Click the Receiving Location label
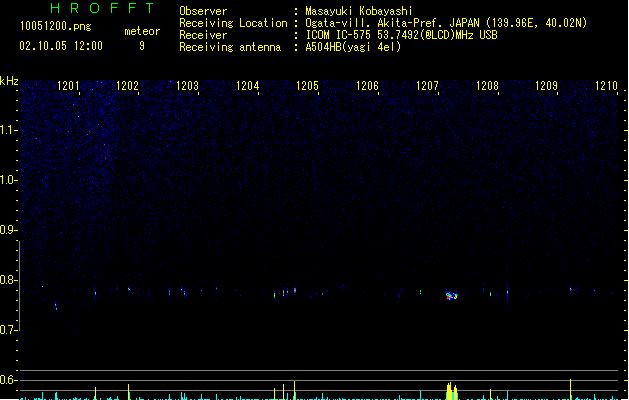This screenshot has width=629, height=400. (x=233, y=23)
